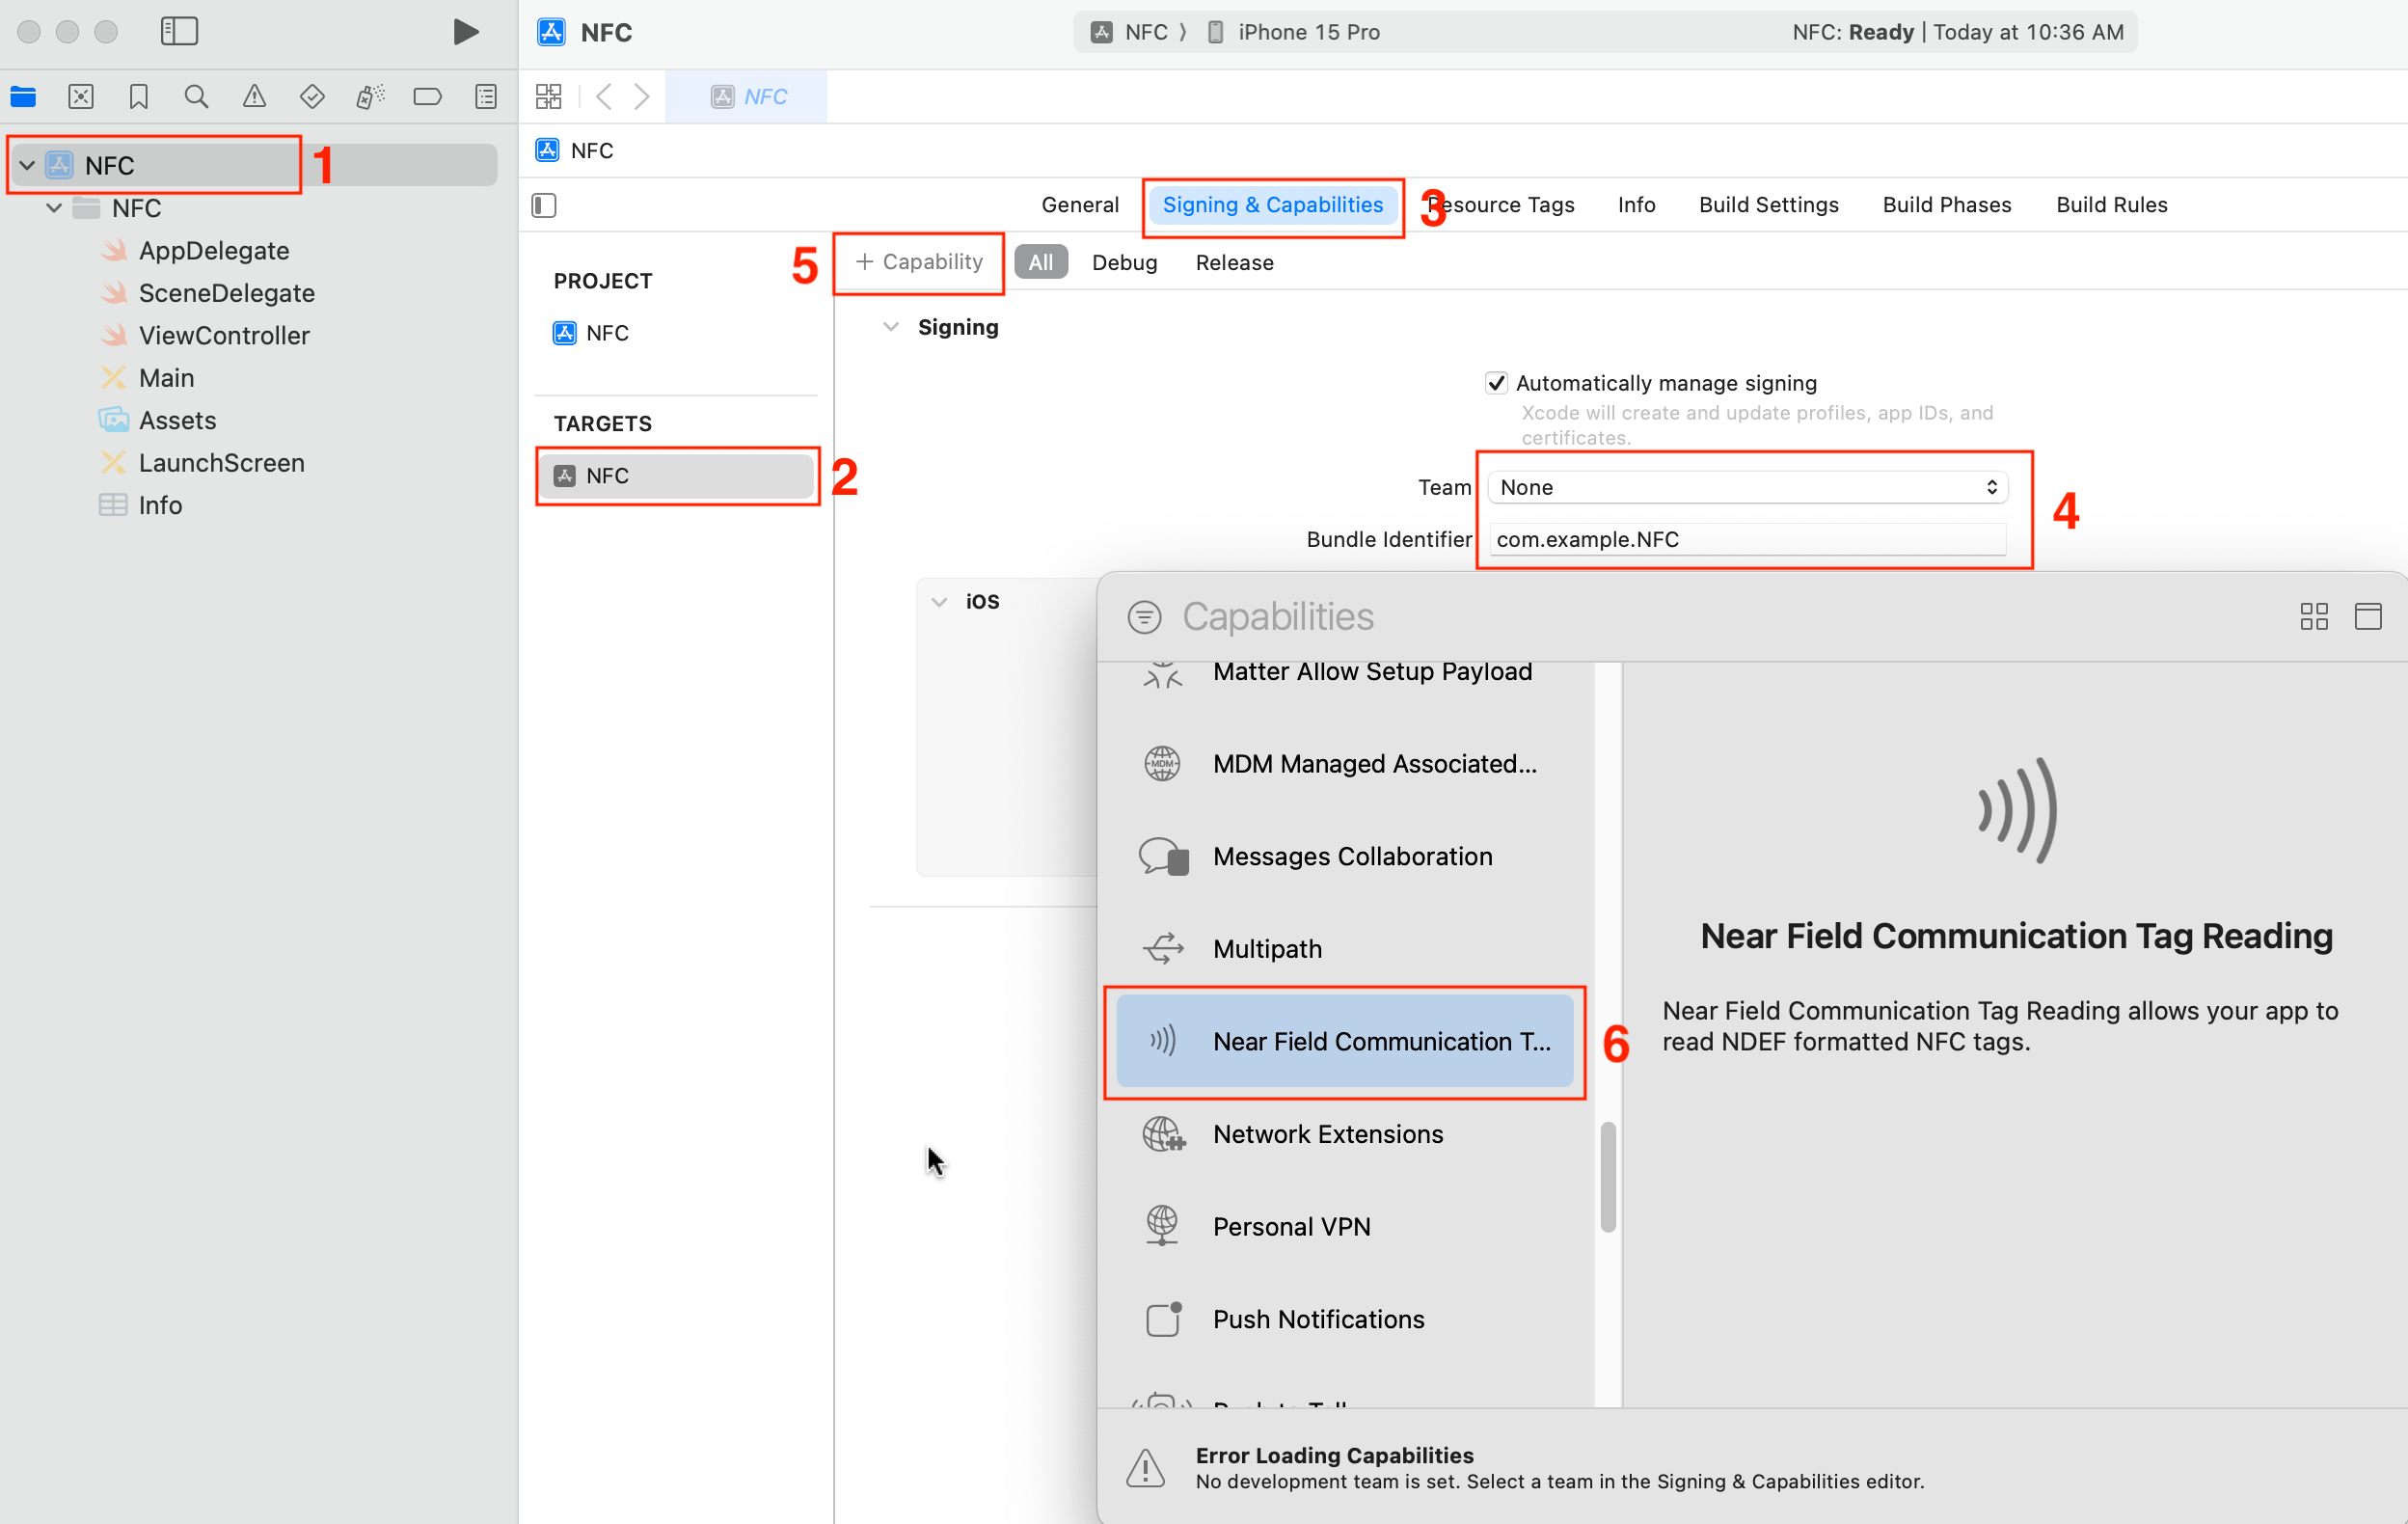Click the editor grid menu icon

tap(548, 96)
